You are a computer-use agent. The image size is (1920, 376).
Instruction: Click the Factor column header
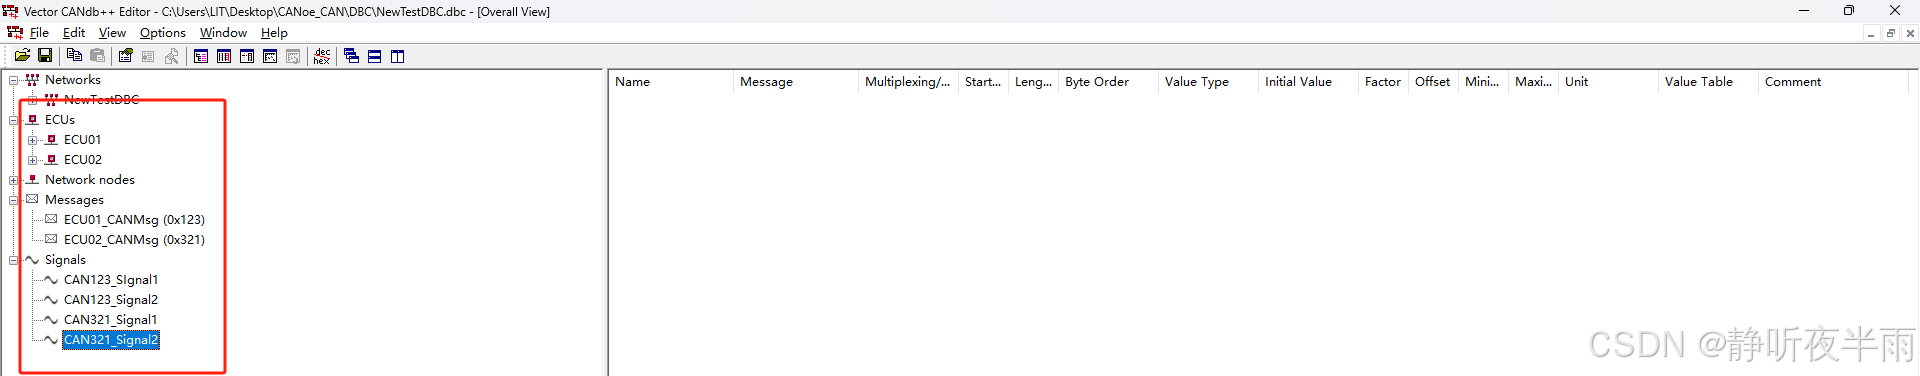coord(1383,82)
